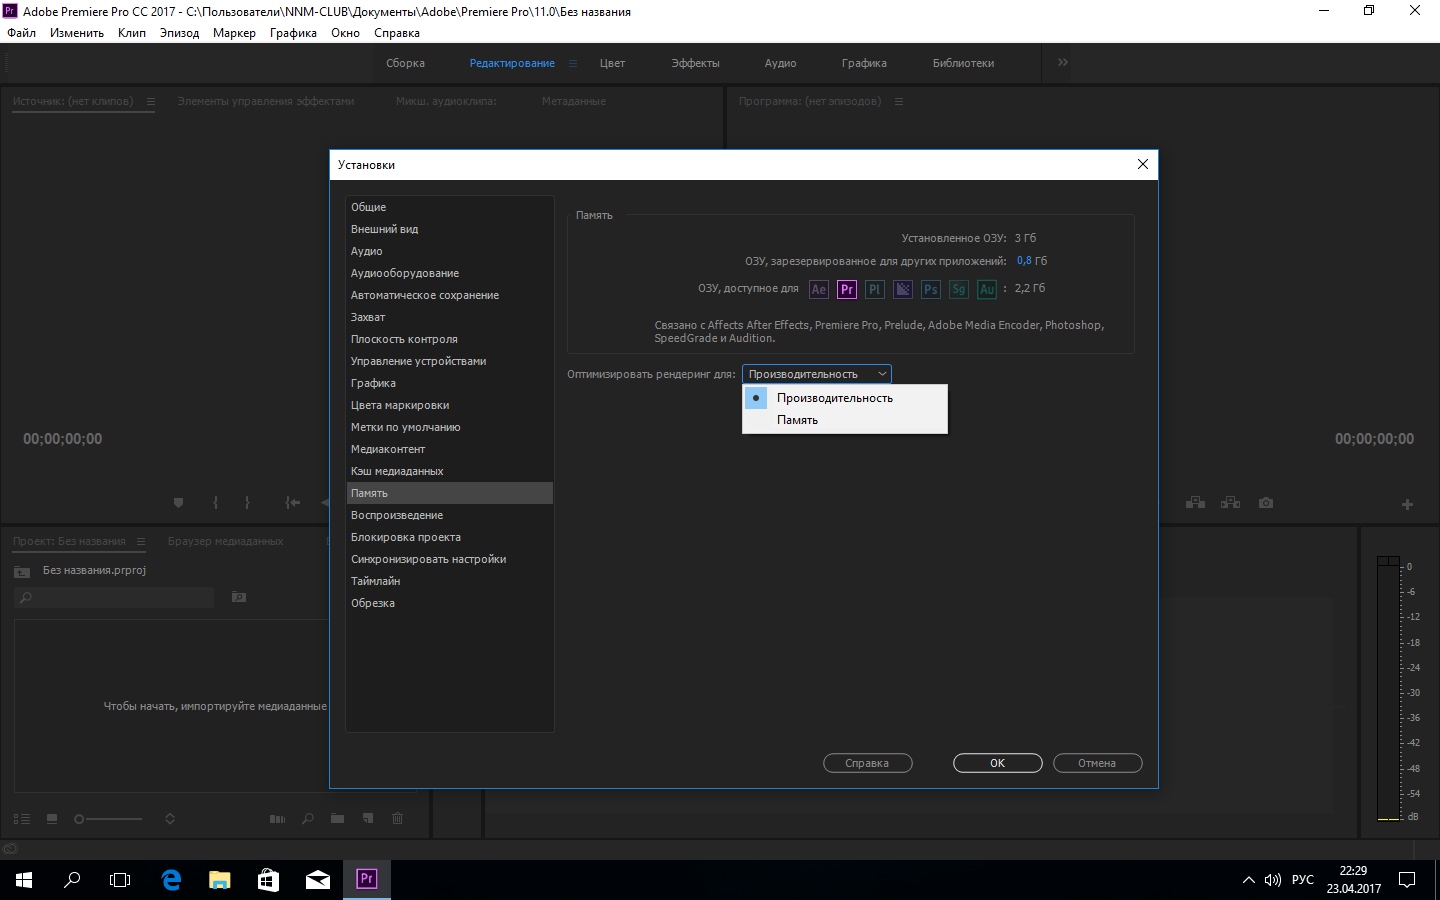Screen dimensions: 1440x900
Task: Choose Память option in the rendering dropdown list
Action: (x=797, y=420)
